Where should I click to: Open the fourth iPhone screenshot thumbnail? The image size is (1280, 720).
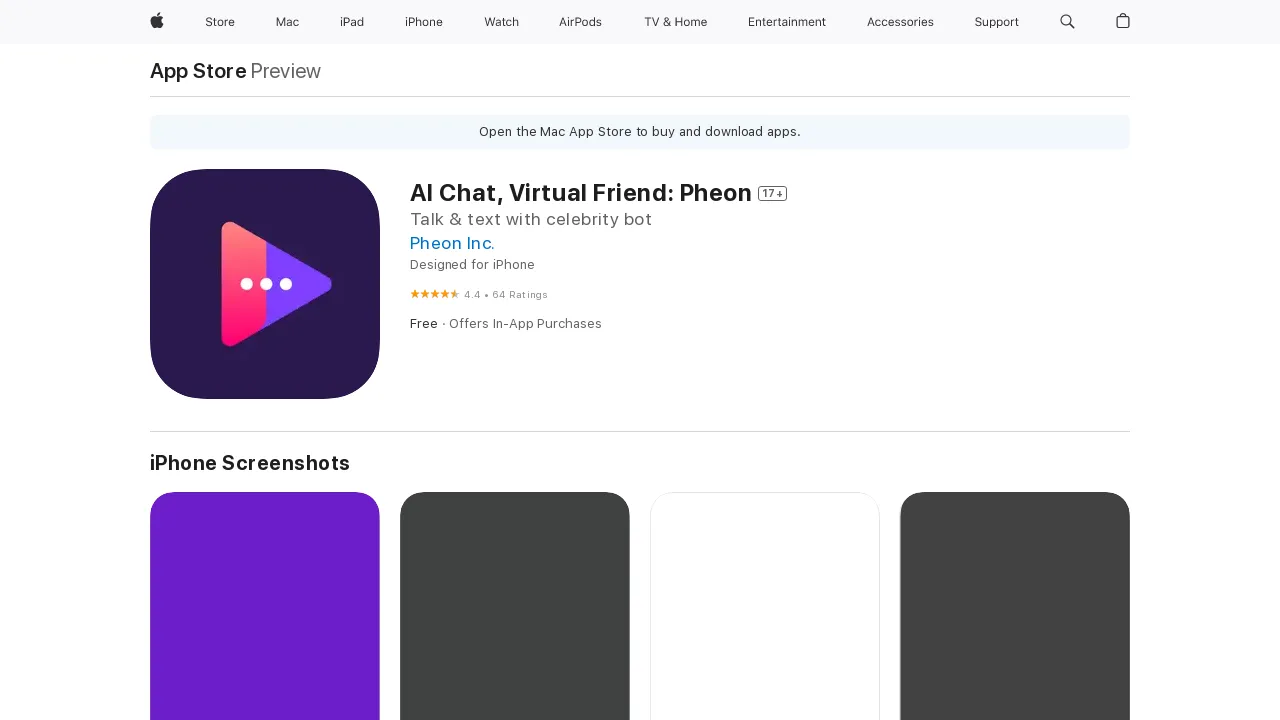click(x=1015, y=606)
